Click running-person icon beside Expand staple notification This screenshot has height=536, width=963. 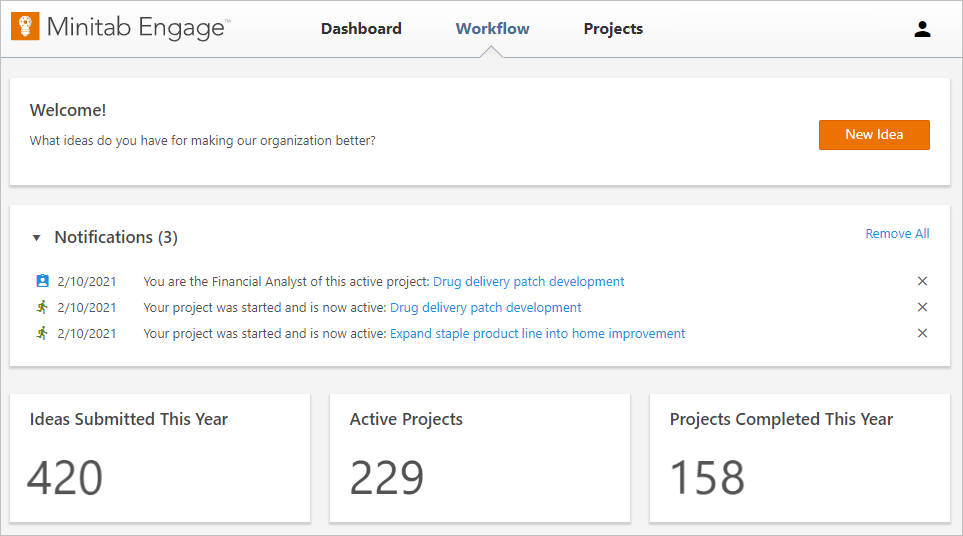pyautogui.click(x=42, y=333)
